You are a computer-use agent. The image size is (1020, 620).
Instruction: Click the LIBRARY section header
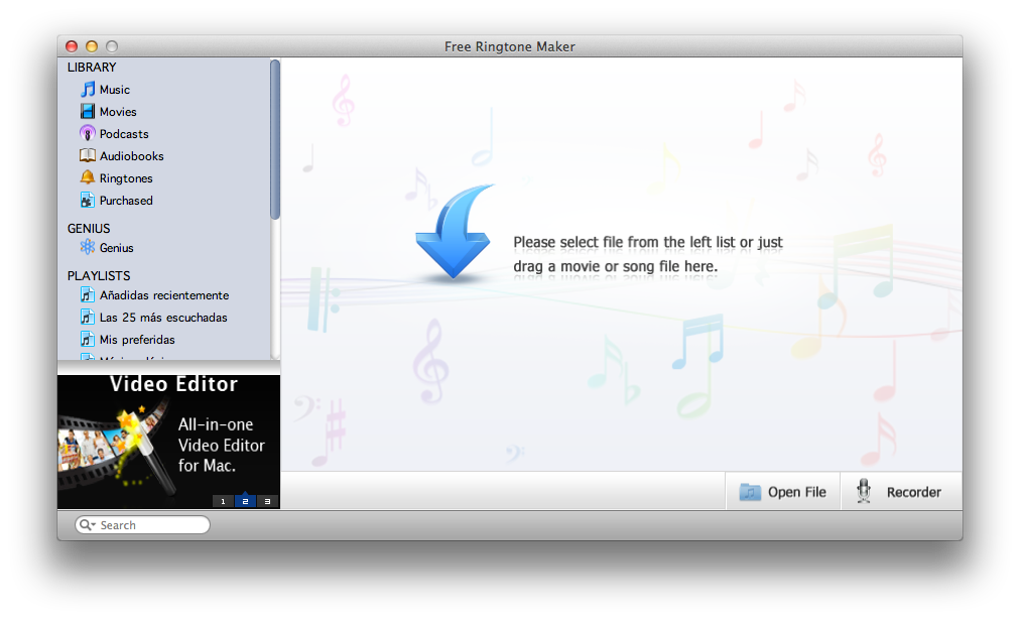92,67
